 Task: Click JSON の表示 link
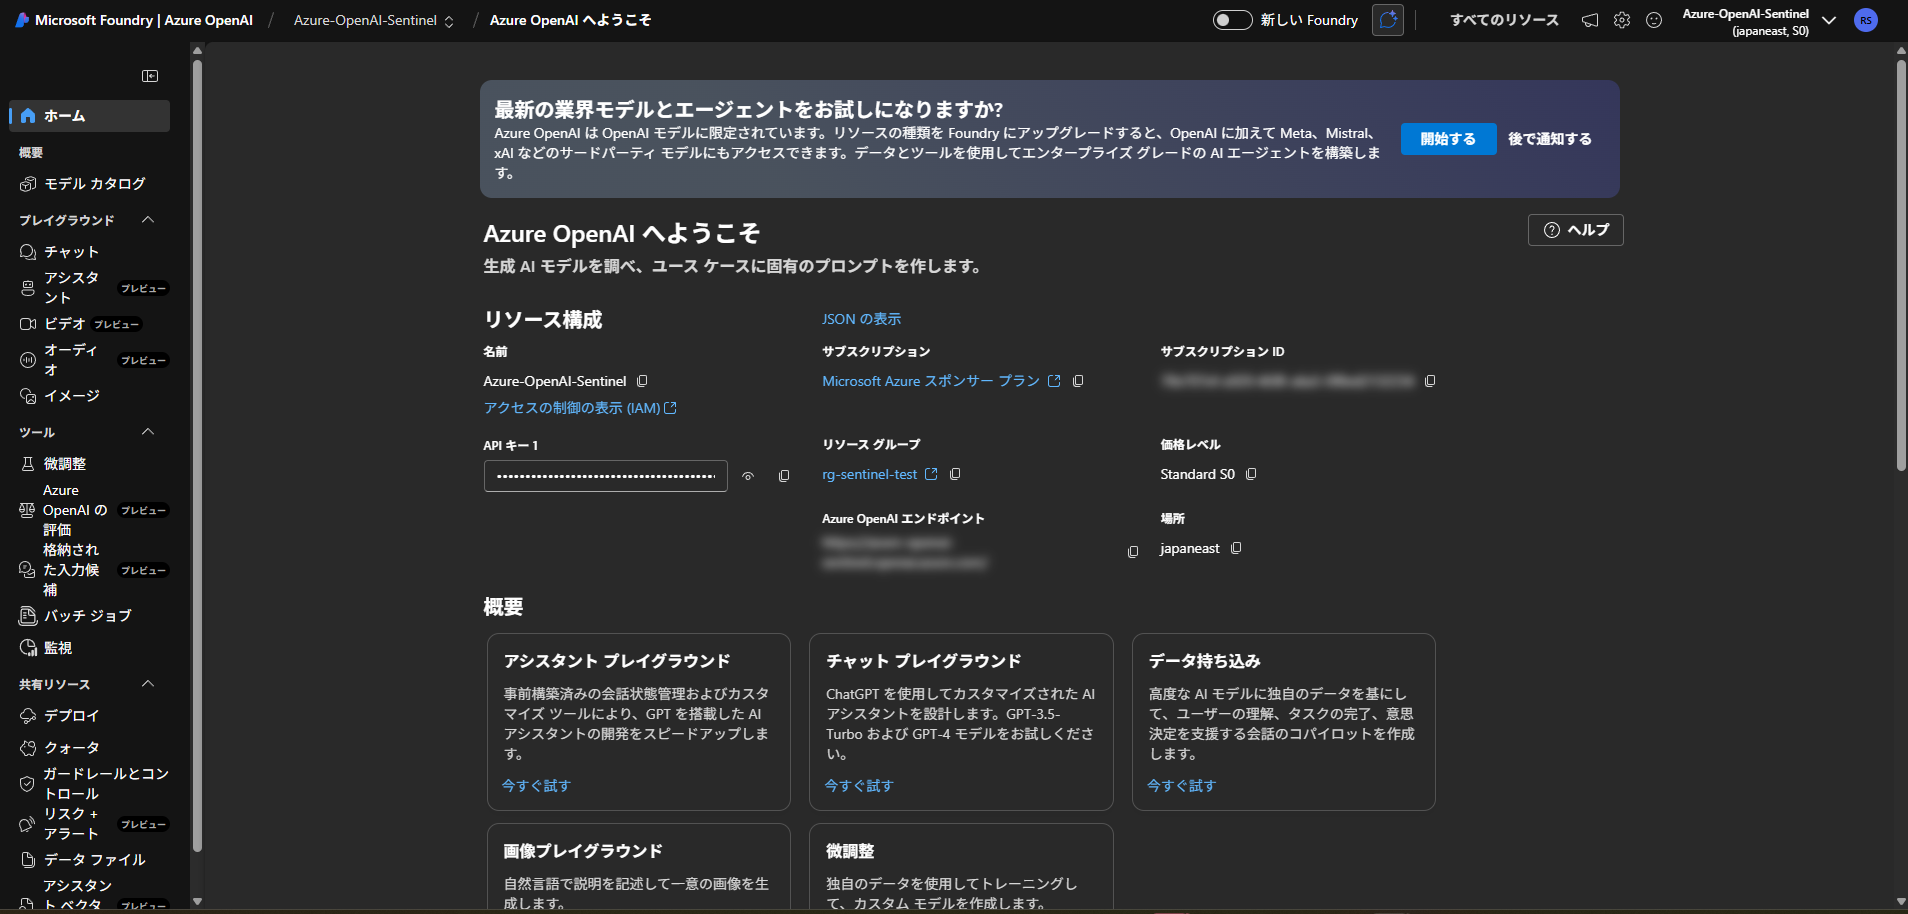861,319
